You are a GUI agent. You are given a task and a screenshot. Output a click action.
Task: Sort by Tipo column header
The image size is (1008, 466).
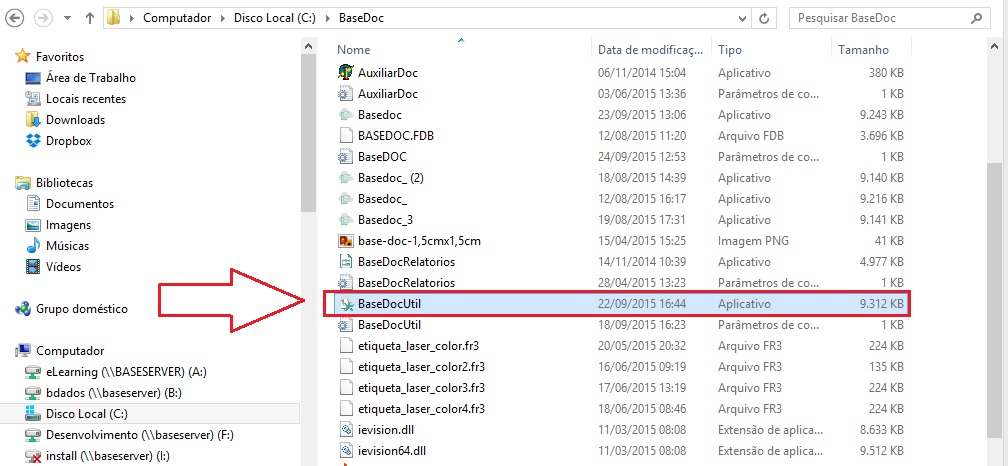[x=730, y=49]
